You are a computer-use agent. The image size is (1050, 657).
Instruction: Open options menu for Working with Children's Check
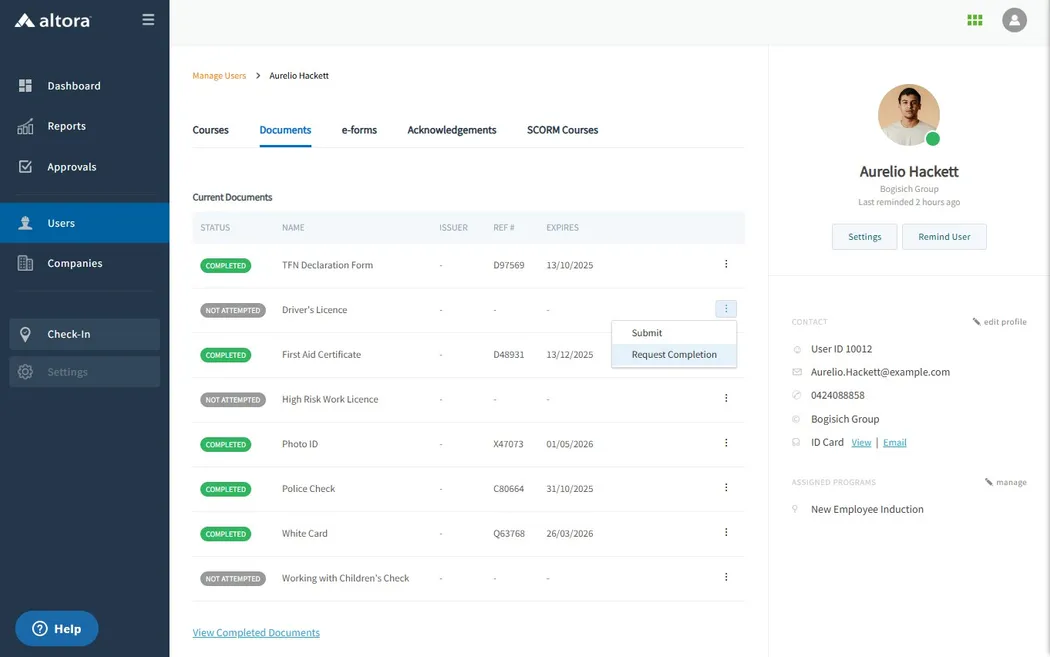tap(726, 577)
